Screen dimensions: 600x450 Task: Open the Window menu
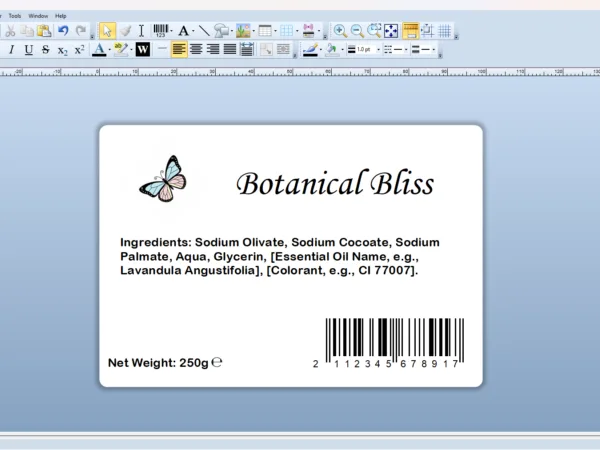[x=38, y=16]
